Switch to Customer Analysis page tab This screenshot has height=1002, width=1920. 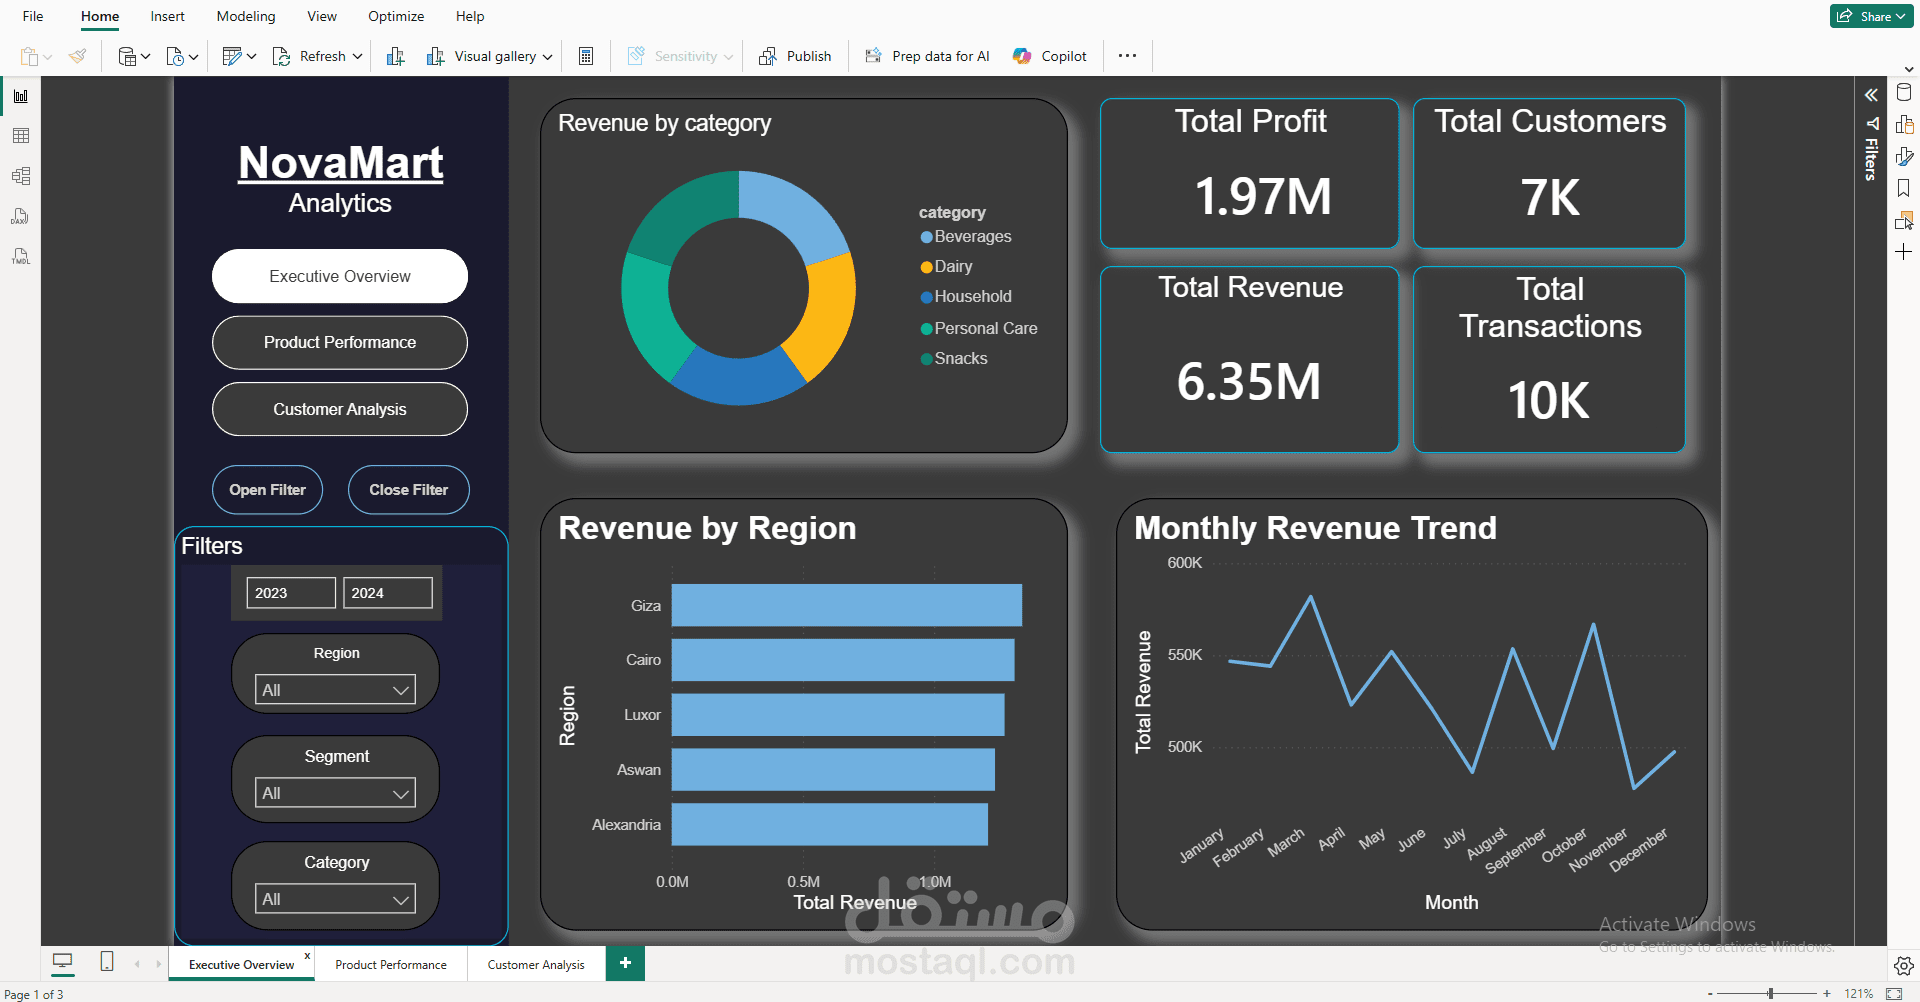coord(536,964)
